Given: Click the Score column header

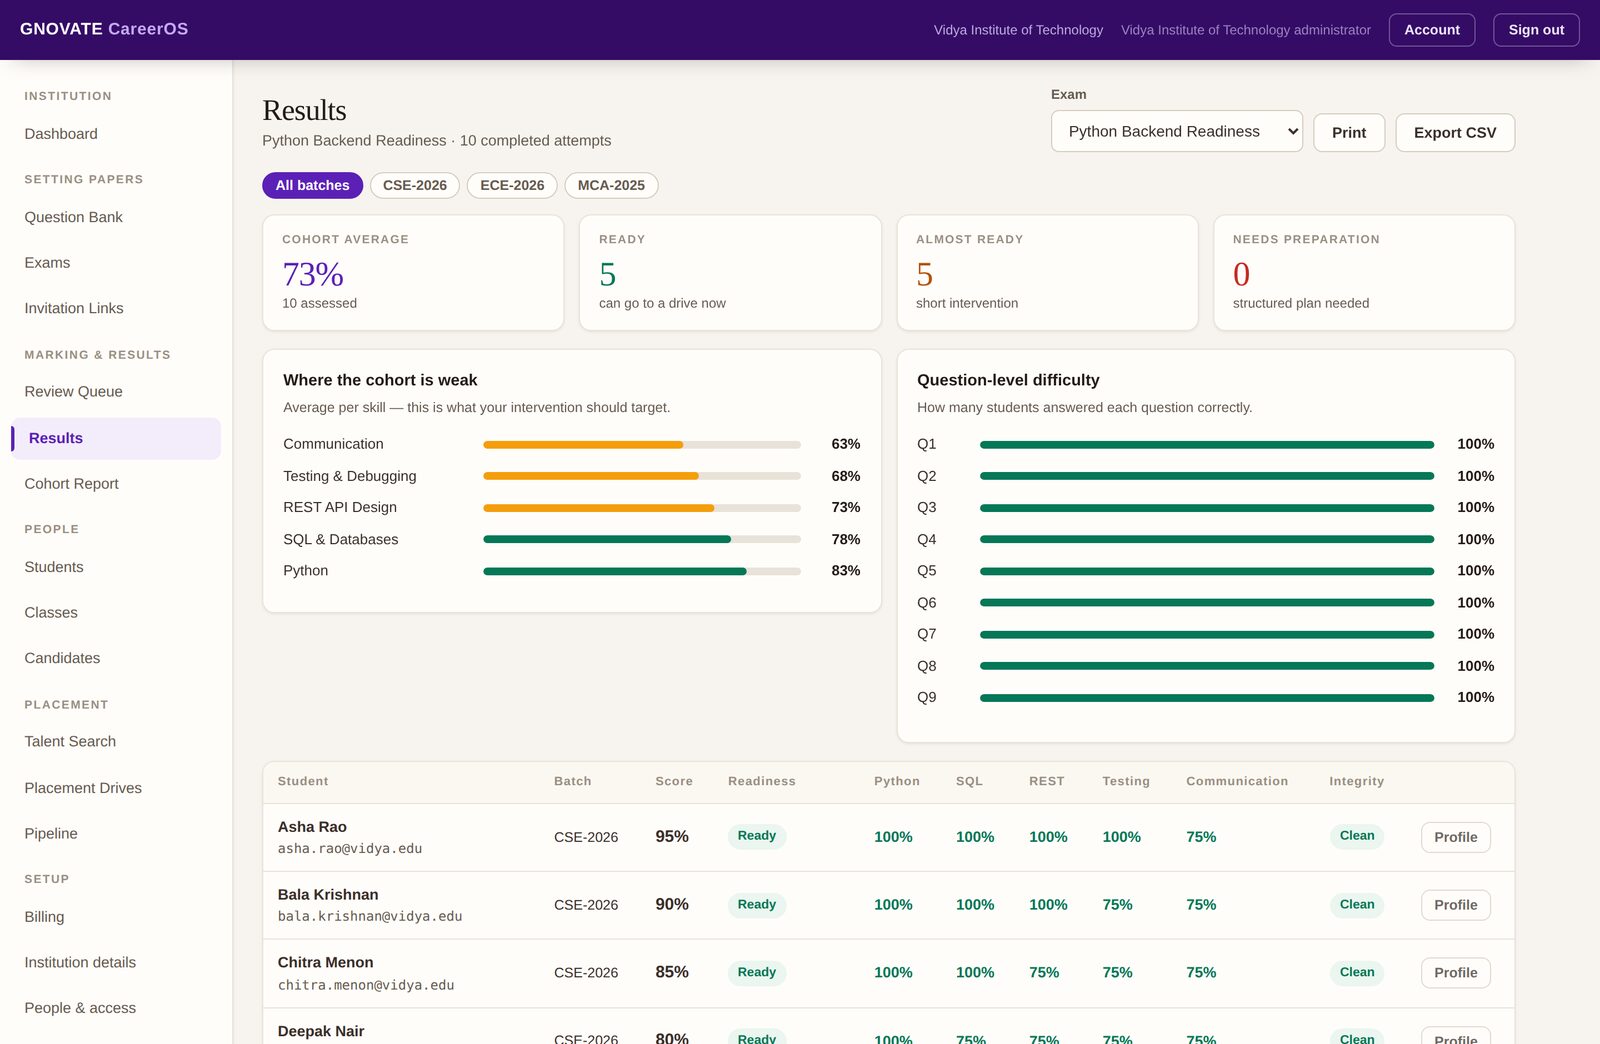Looking at the screenshot, I should pyautogui.click(x=674, y=781).
